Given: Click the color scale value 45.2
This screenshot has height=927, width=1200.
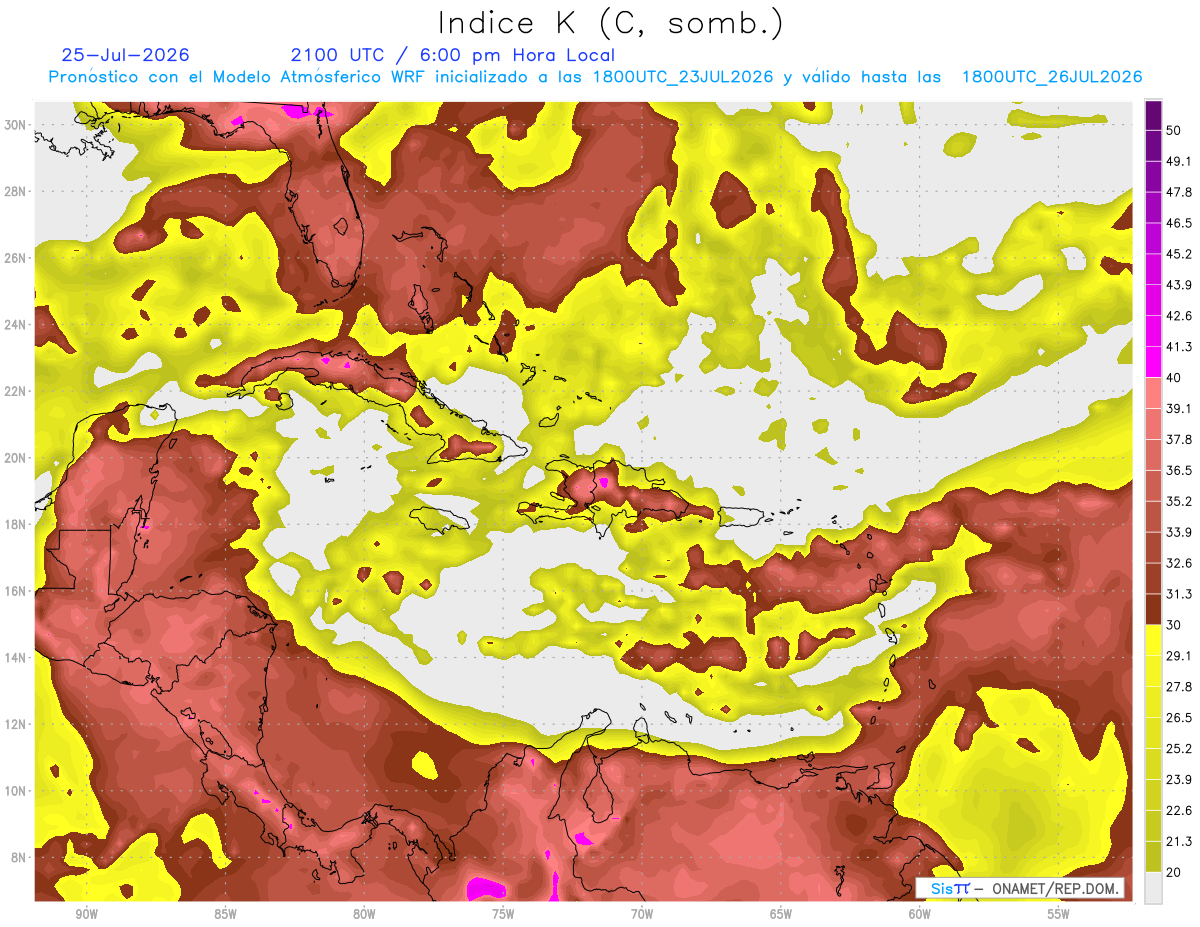Looking at the screenshot, I should pyautogui.click(x=1179, y=254).
